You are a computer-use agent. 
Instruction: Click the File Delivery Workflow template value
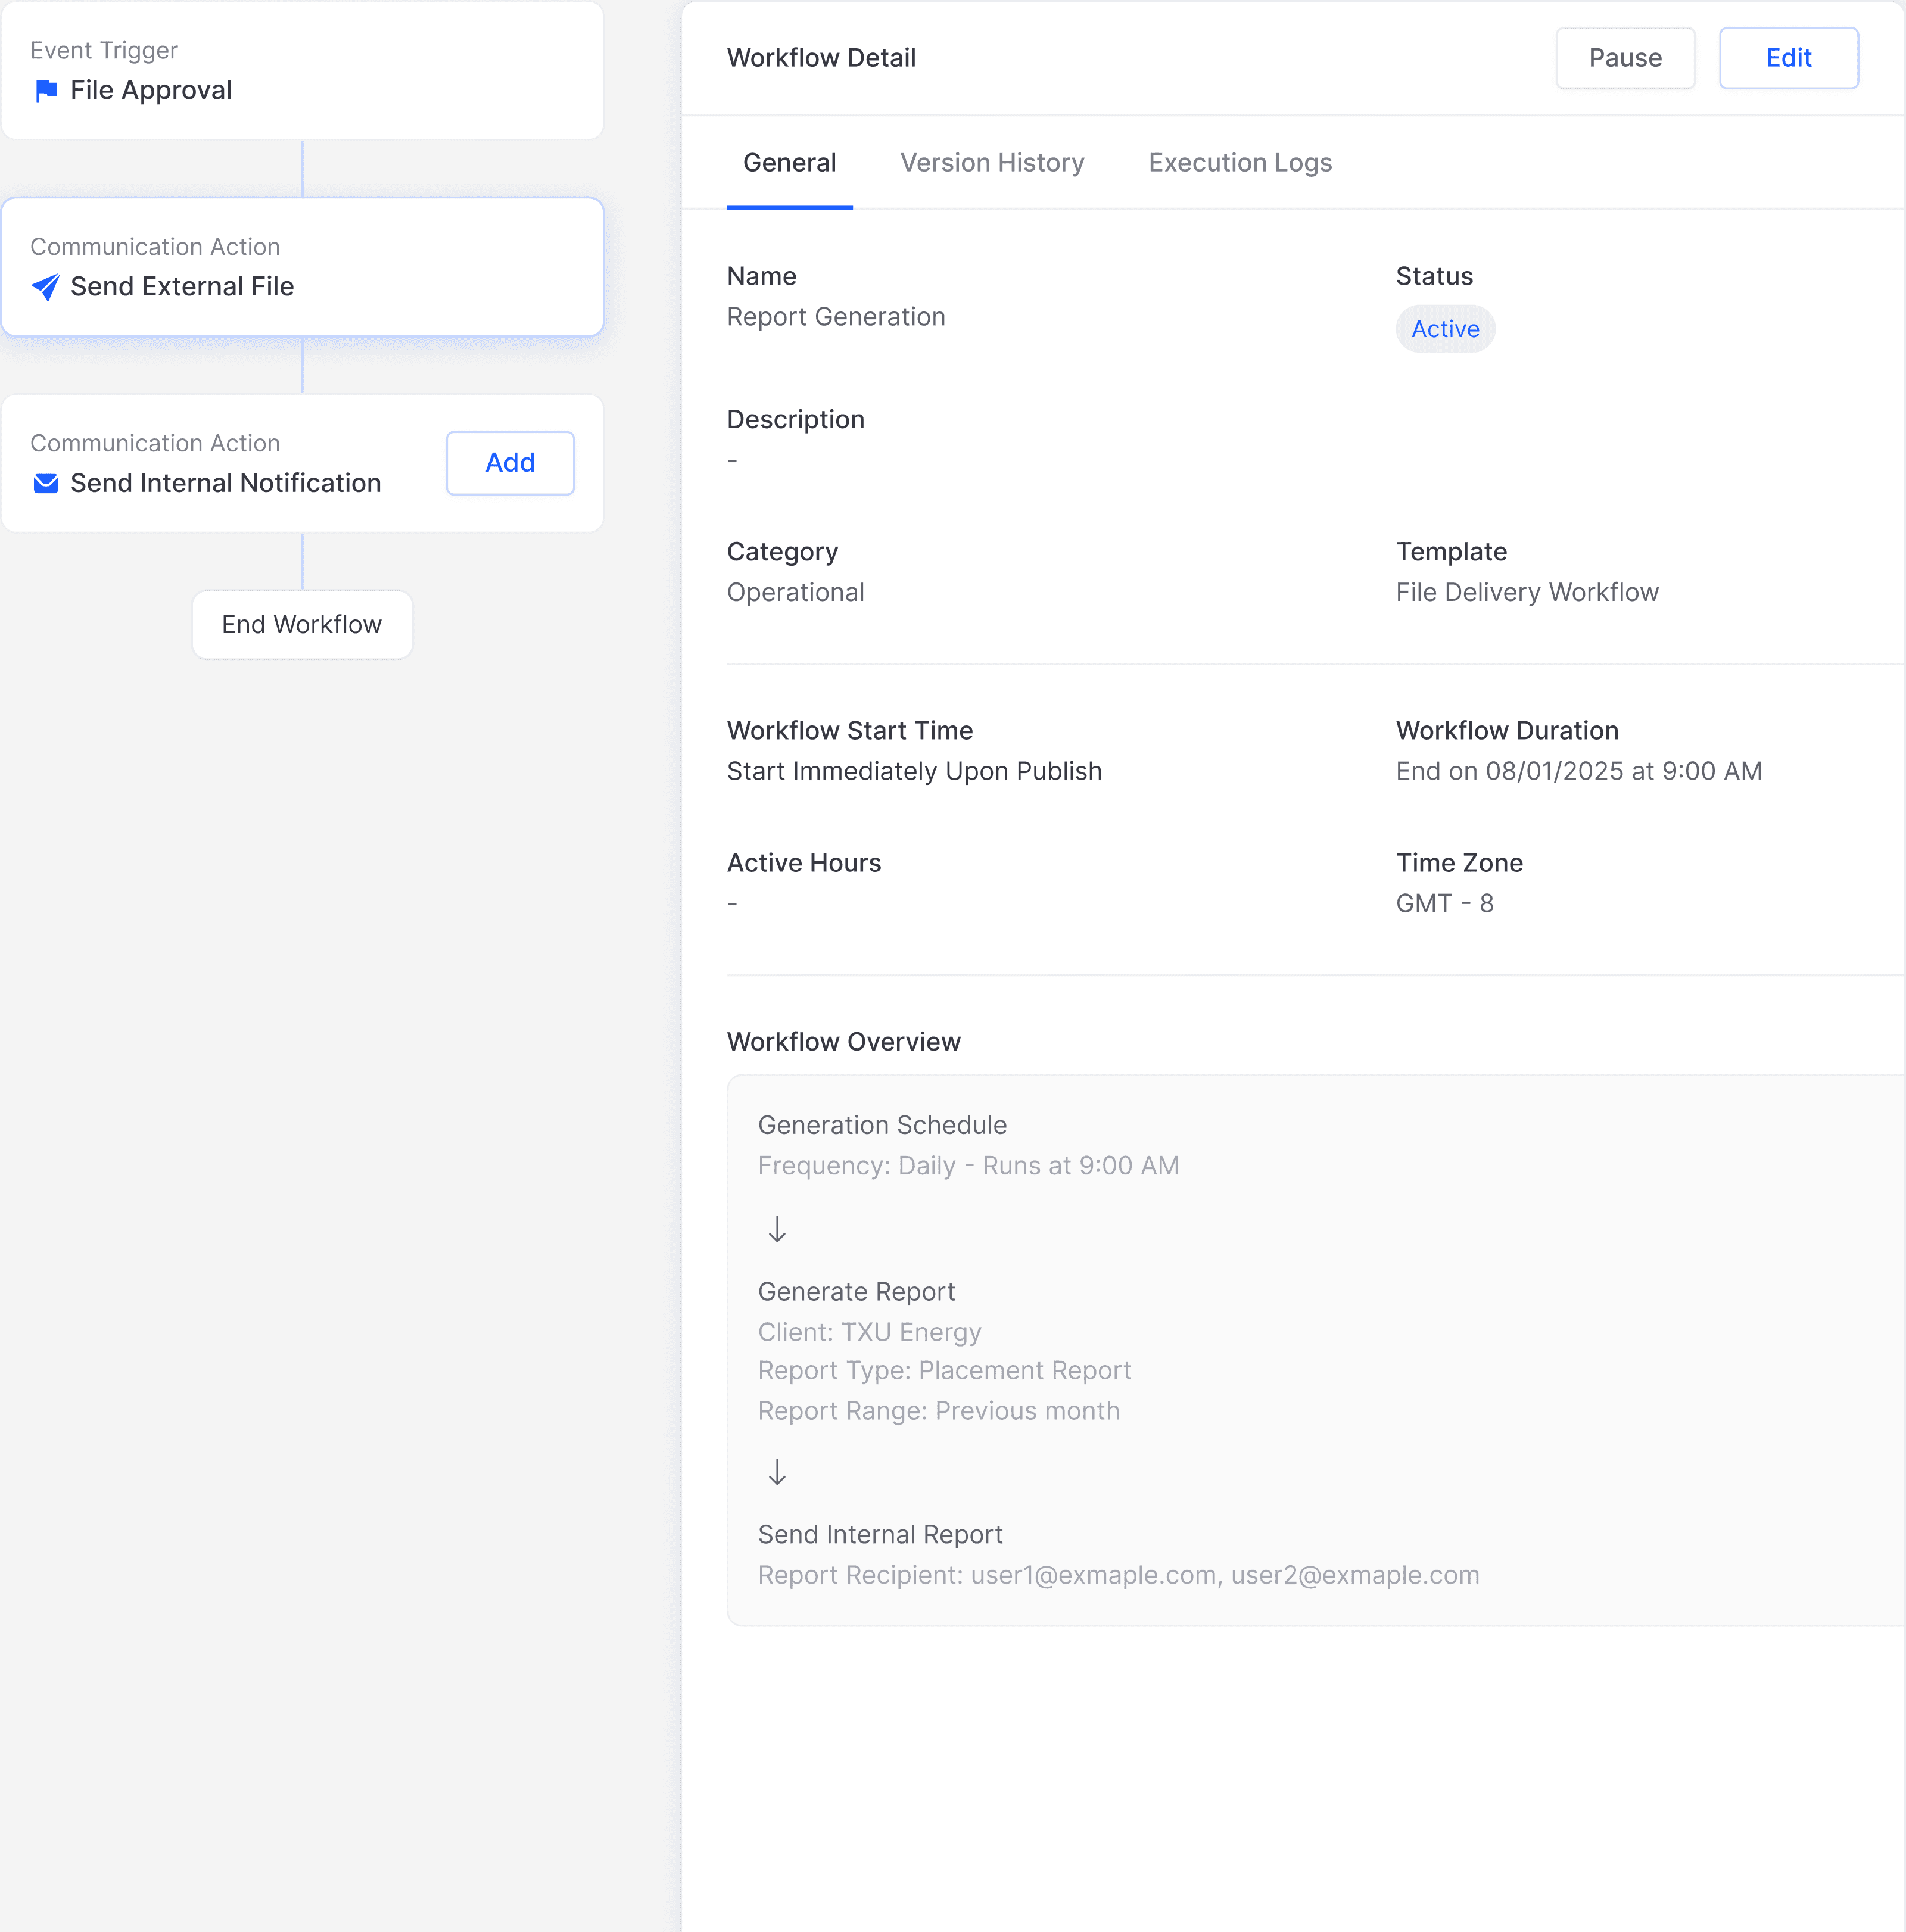click(x=1527, y=593)
